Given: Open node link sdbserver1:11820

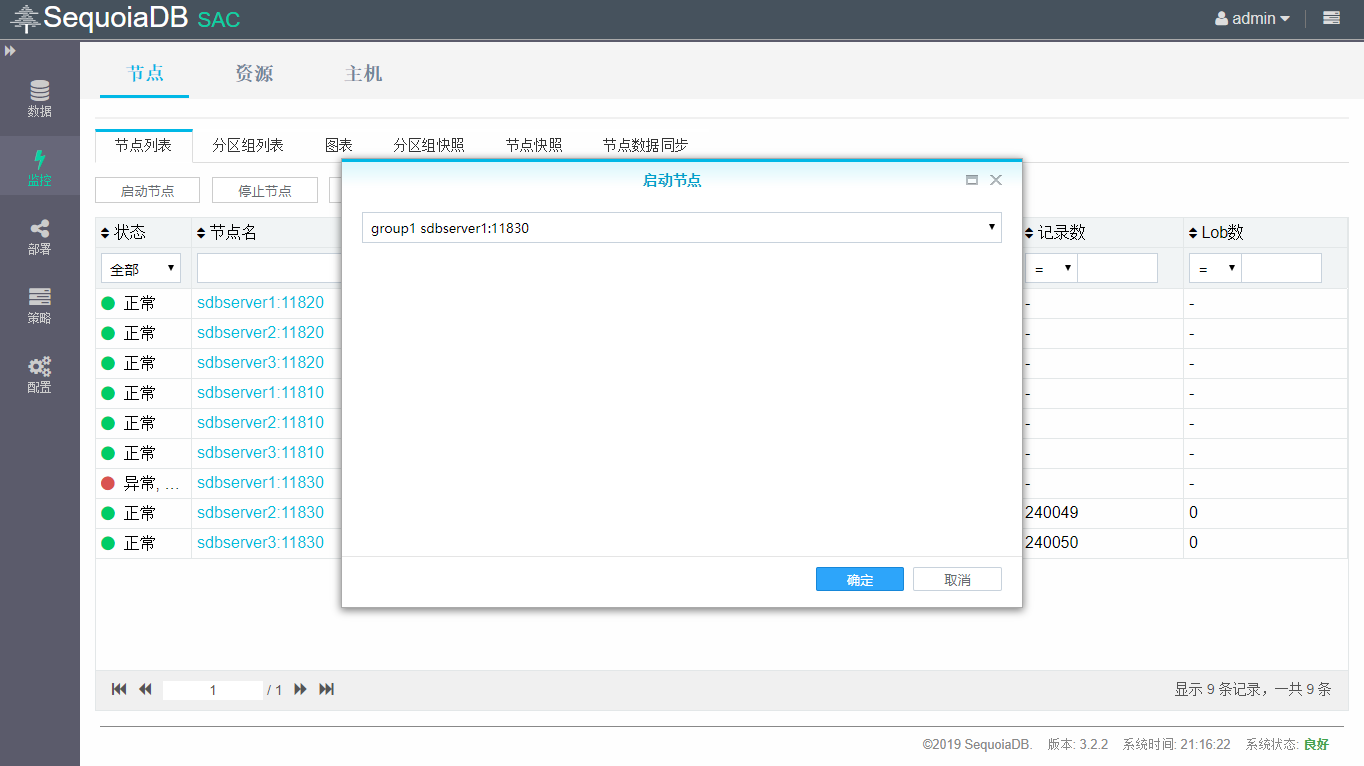Looking at the screenshot, I should 260,302.
